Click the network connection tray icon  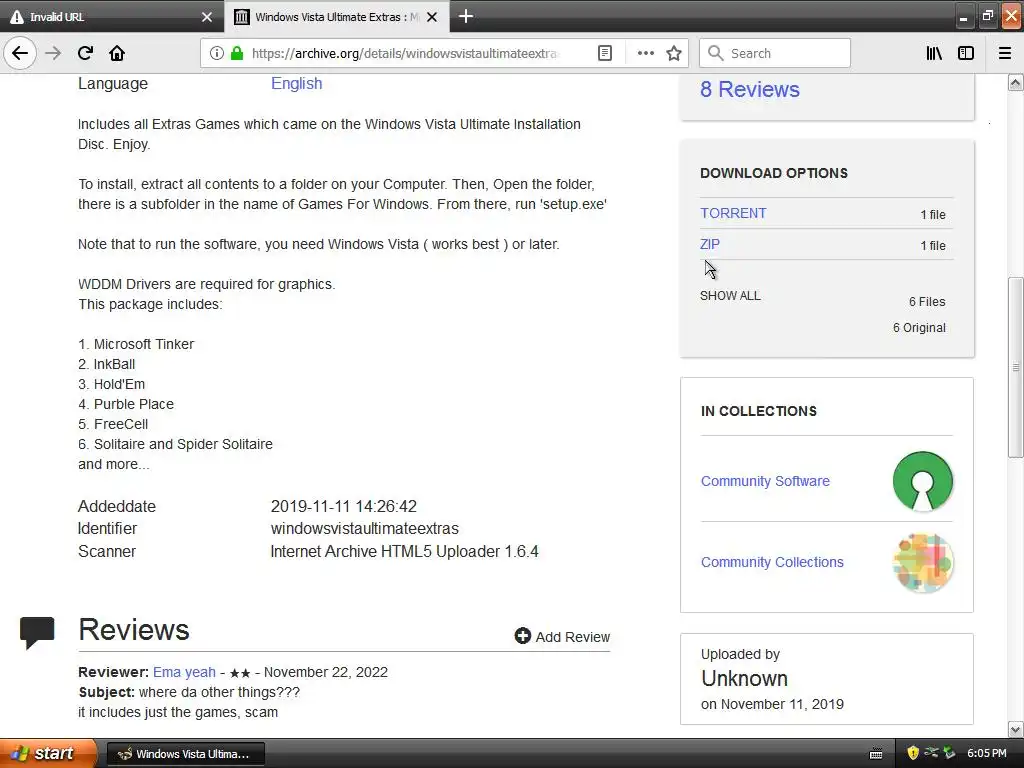pyautogui.click(x=931, y=753)
